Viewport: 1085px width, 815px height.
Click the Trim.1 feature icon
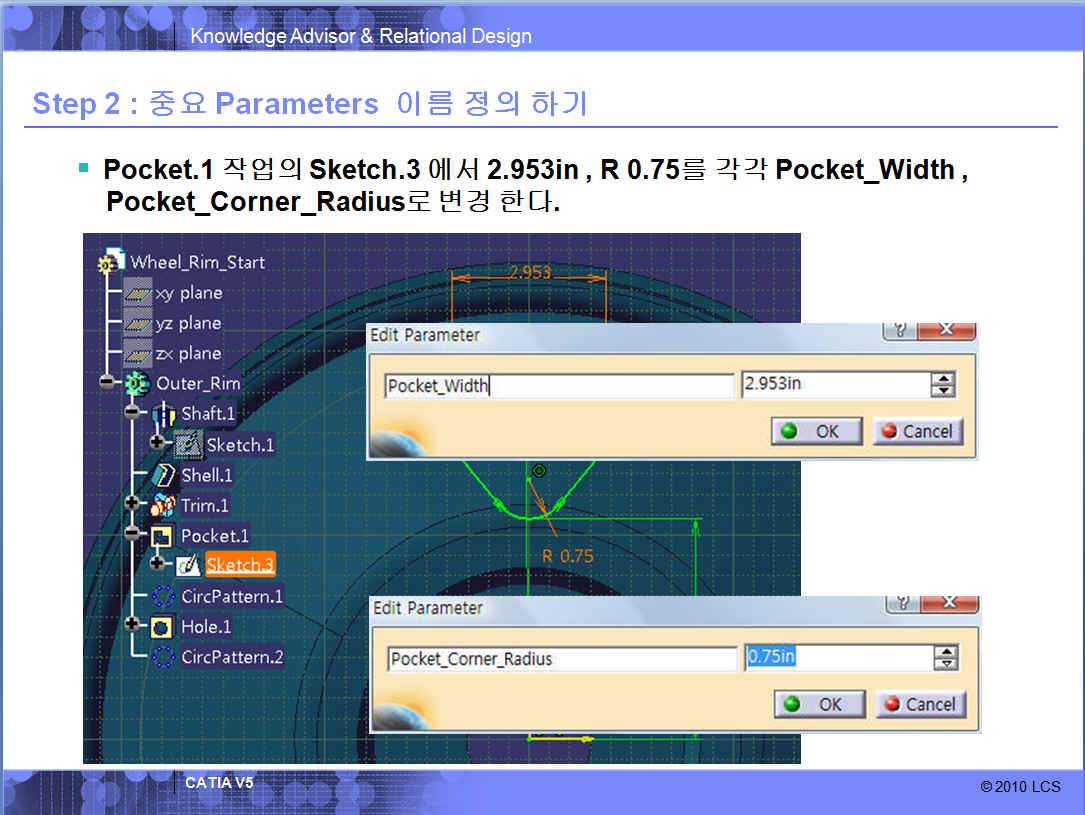[163, 505]
